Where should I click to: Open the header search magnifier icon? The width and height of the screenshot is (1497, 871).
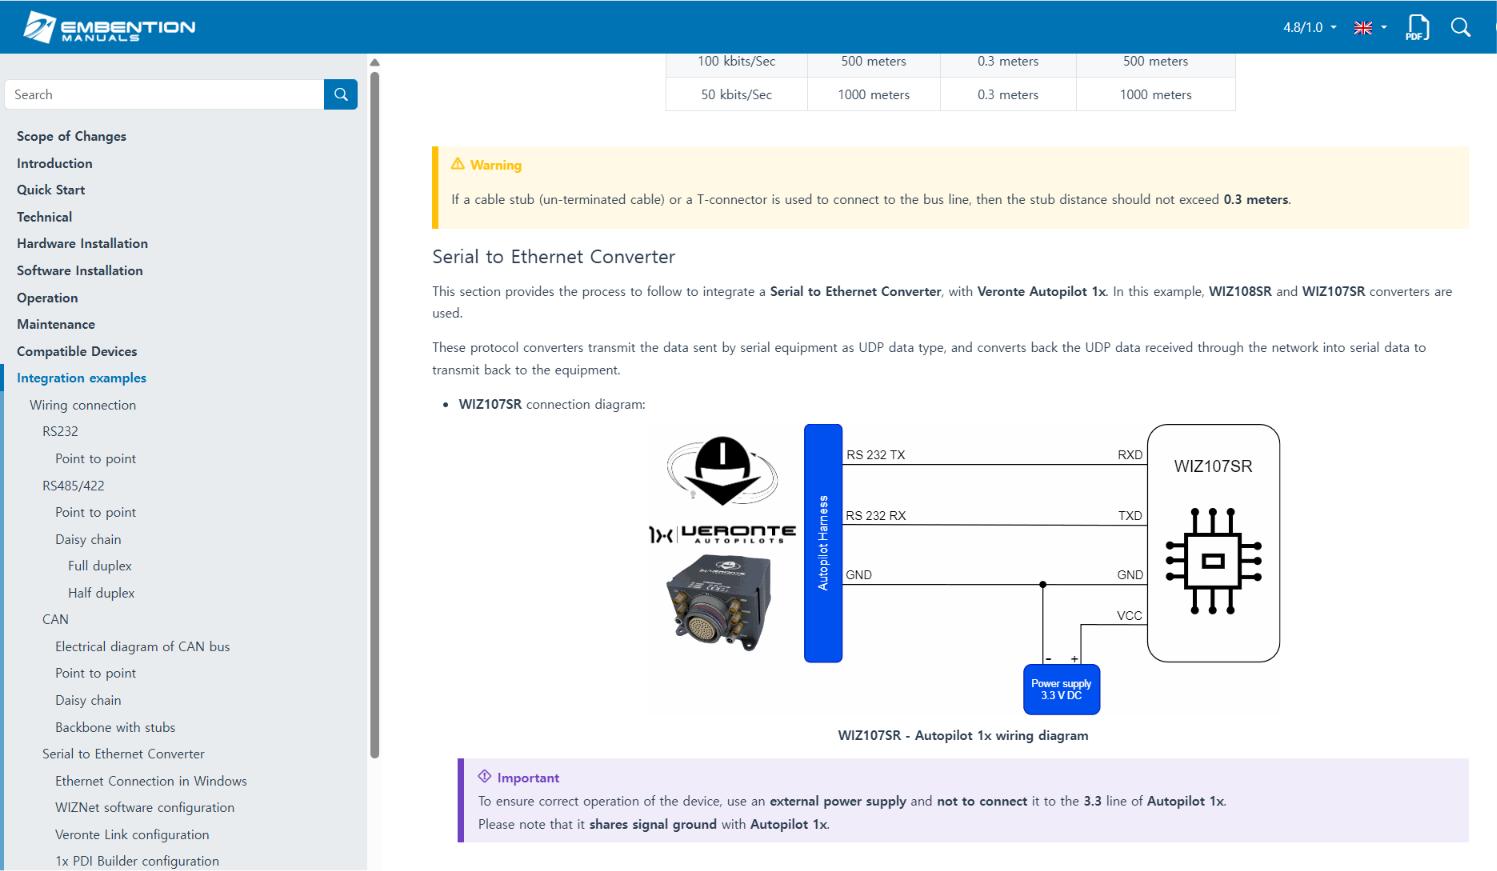coord(1461,27)
